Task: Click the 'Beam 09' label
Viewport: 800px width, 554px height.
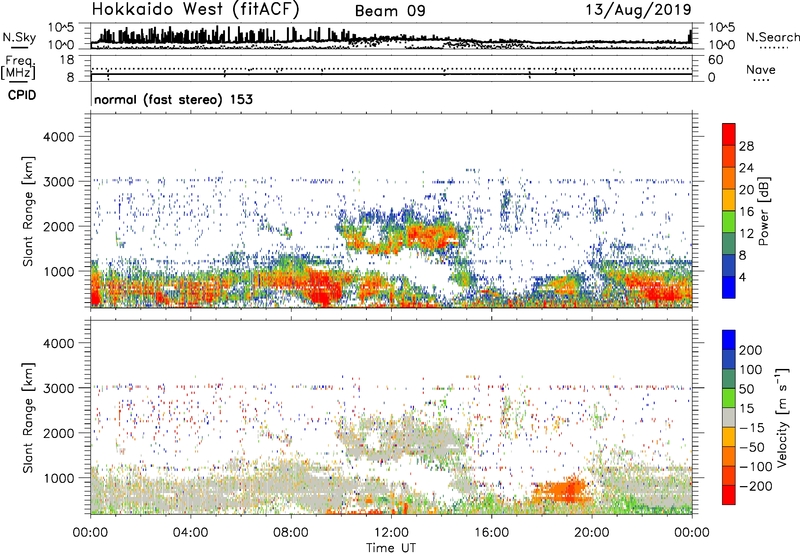Action: [390, 11]
